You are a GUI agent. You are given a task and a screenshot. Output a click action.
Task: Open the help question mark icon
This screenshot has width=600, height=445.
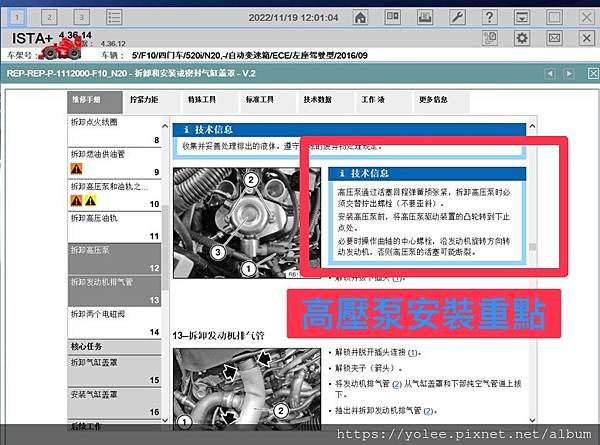point(489,17)
